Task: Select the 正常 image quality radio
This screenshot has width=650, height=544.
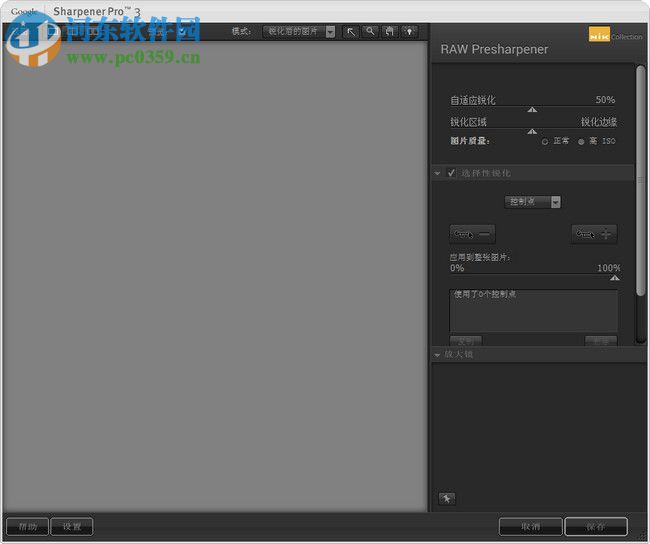Action: [x=545, y=142]
